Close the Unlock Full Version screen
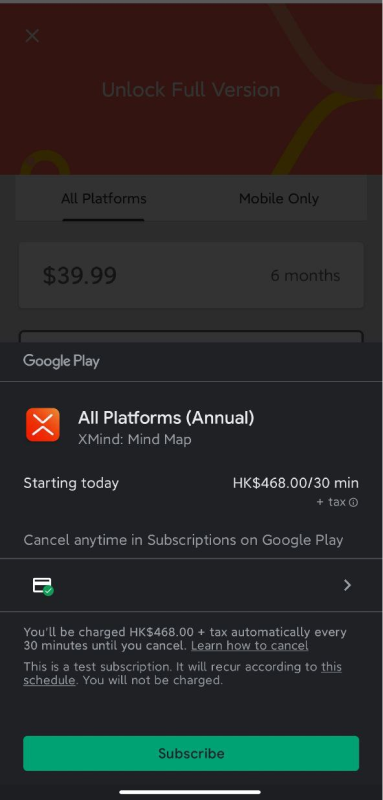Image resolution: width=383 pixels, height=800 pixels. pos(32,36)
